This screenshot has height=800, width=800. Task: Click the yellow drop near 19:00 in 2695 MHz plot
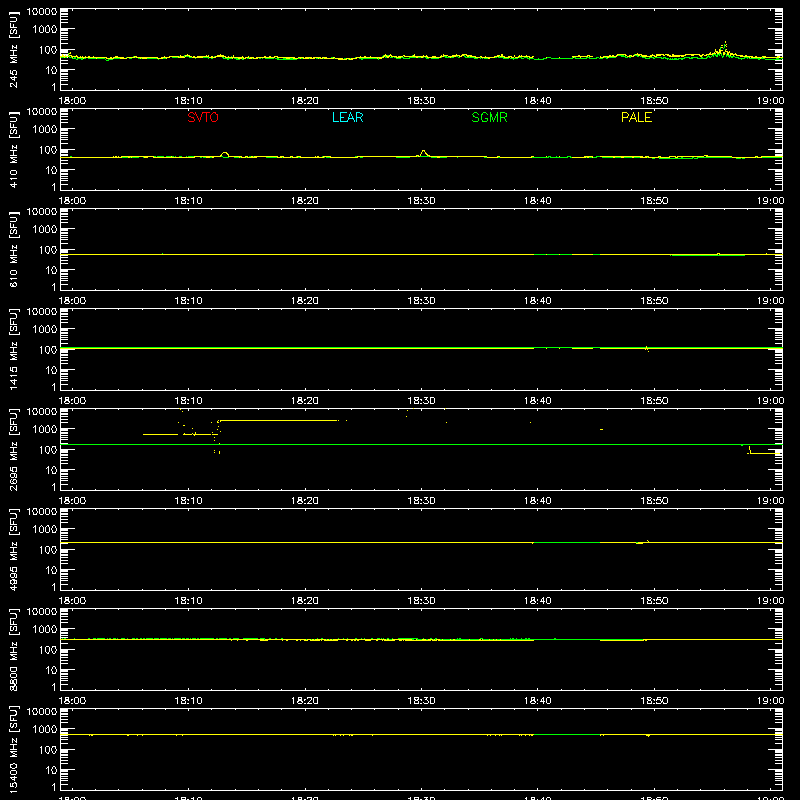[x=763, y=452]
